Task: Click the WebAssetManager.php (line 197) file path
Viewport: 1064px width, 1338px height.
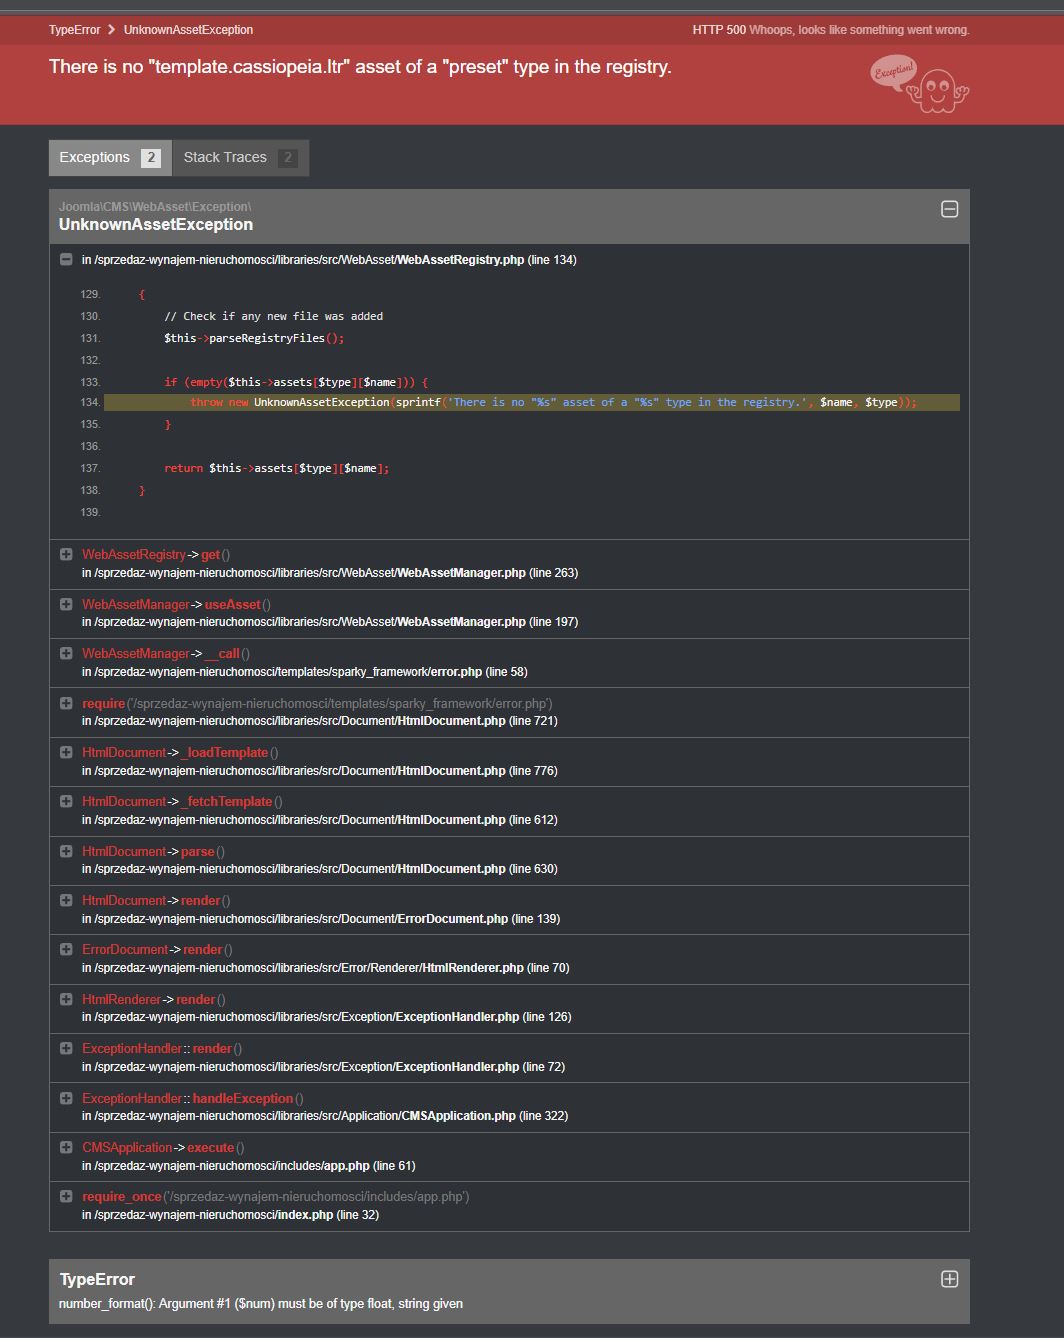Action: (x=330, y=622)
